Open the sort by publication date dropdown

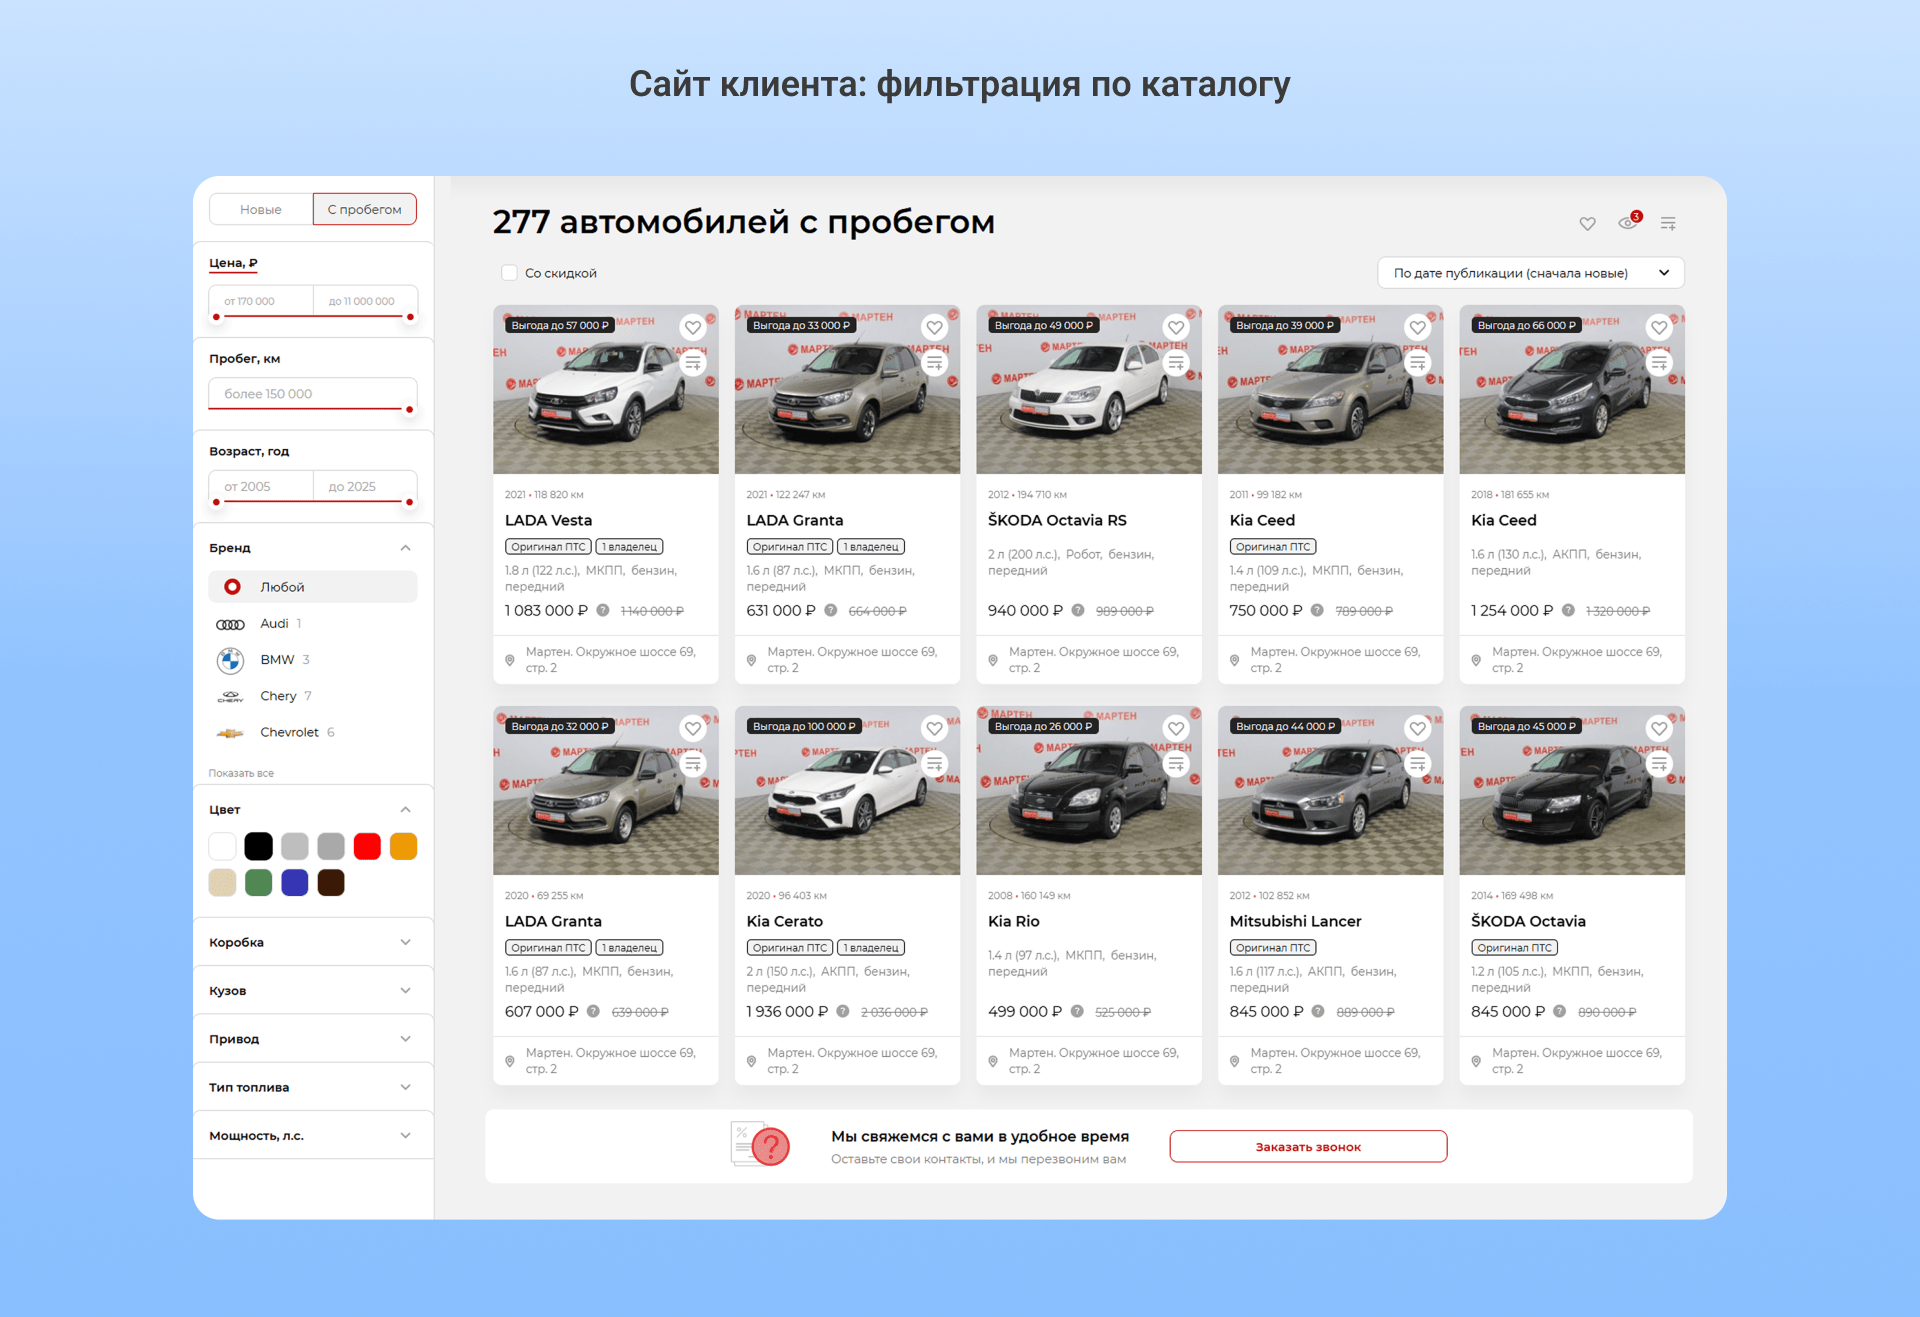(1530, 273)
